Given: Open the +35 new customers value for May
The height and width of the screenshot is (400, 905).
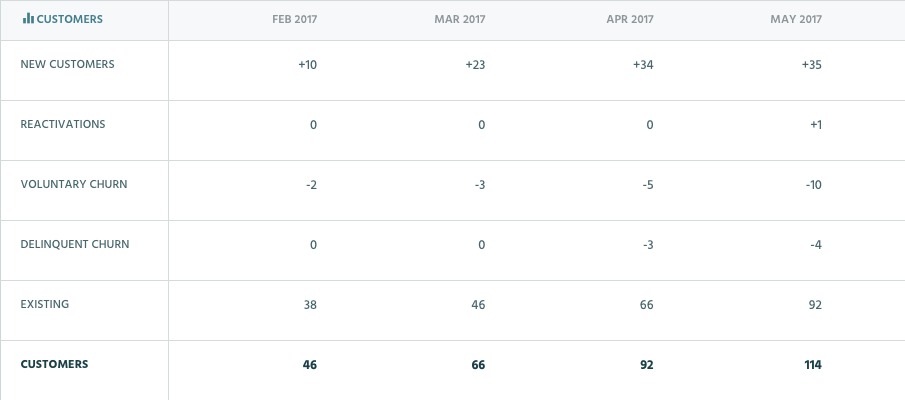Looking at the screenshot, I should pos(811,65).
